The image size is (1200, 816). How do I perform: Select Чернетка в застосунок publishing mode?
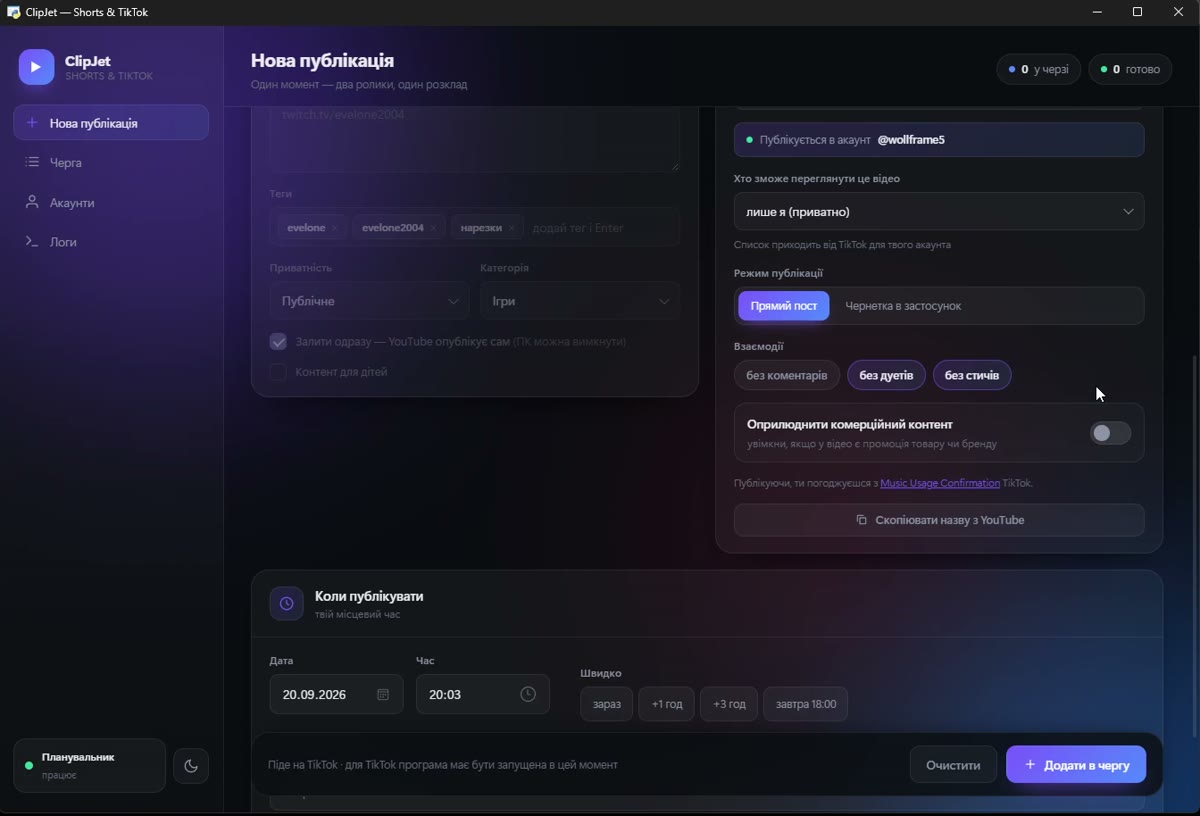903,306
